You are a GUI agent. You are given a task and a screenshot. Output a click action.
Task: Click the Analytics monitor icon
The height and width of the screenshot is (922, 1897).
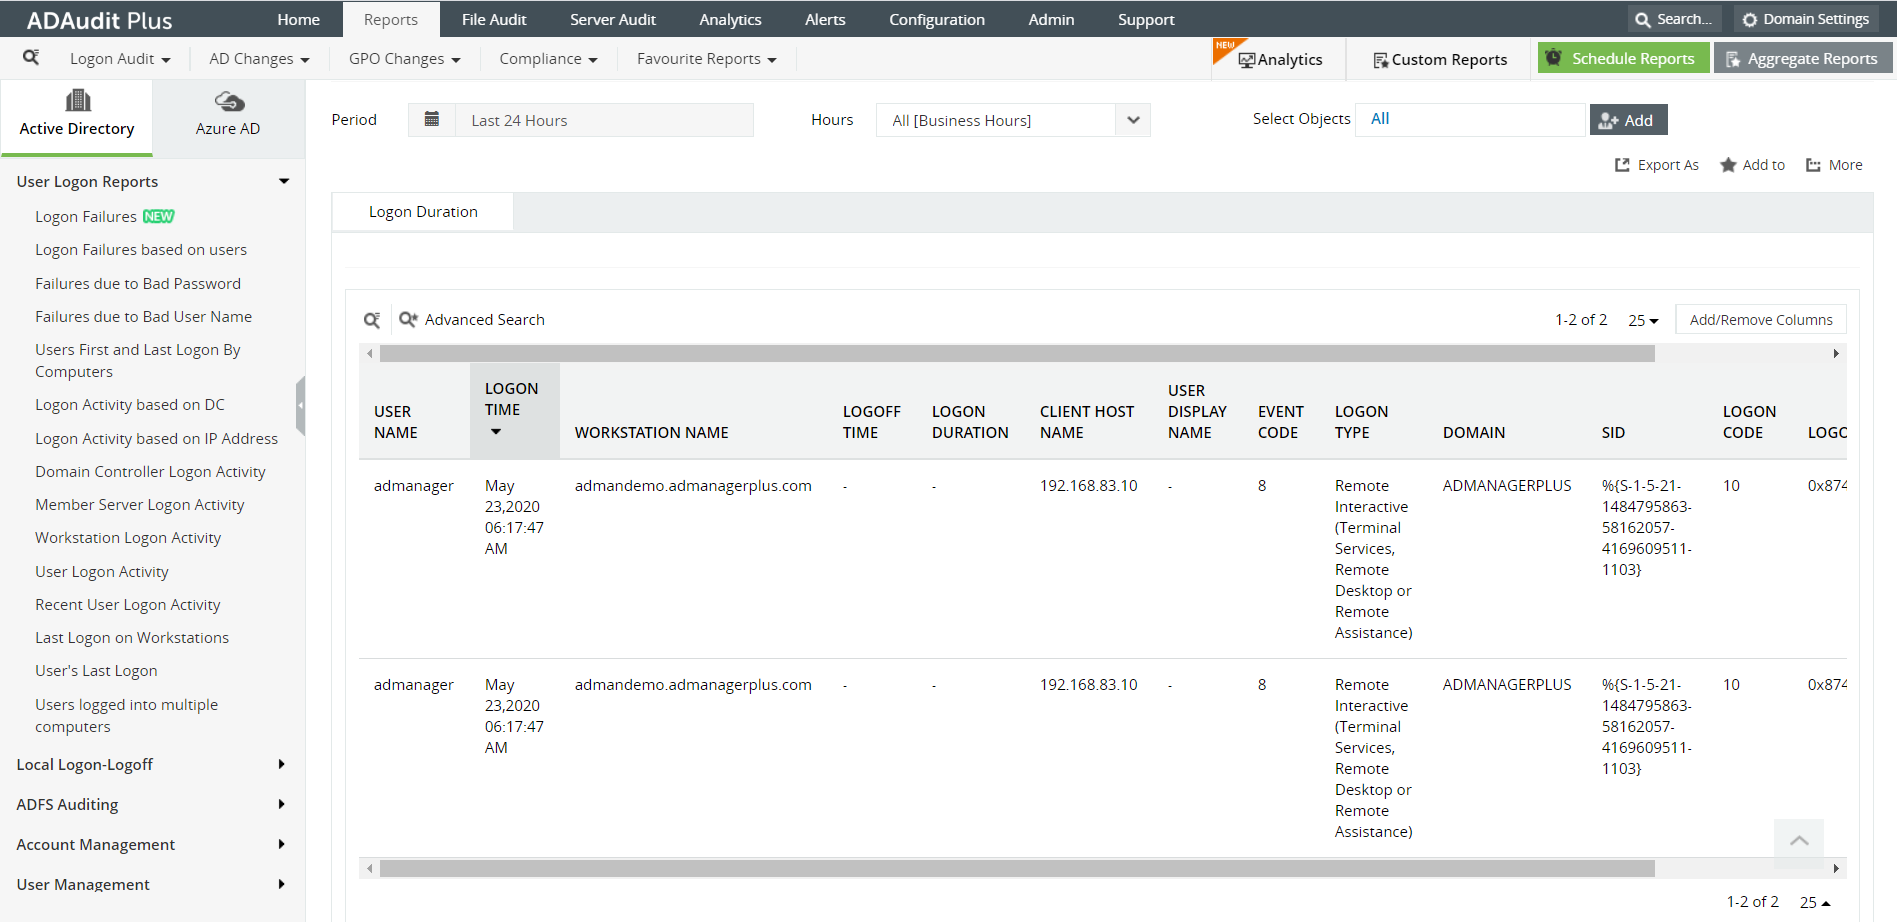click(1247, 60)
